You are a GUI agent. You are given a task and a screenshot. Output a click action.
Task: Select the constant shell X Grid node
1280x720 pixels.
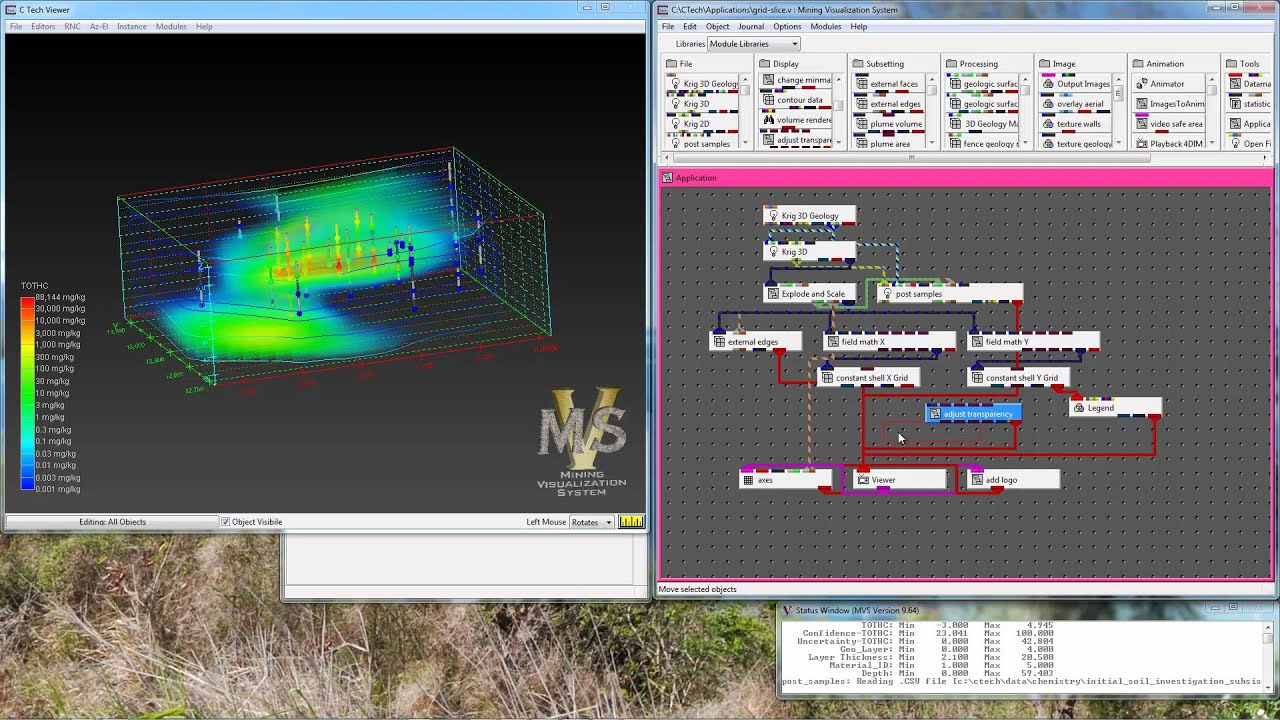[869, 378]
